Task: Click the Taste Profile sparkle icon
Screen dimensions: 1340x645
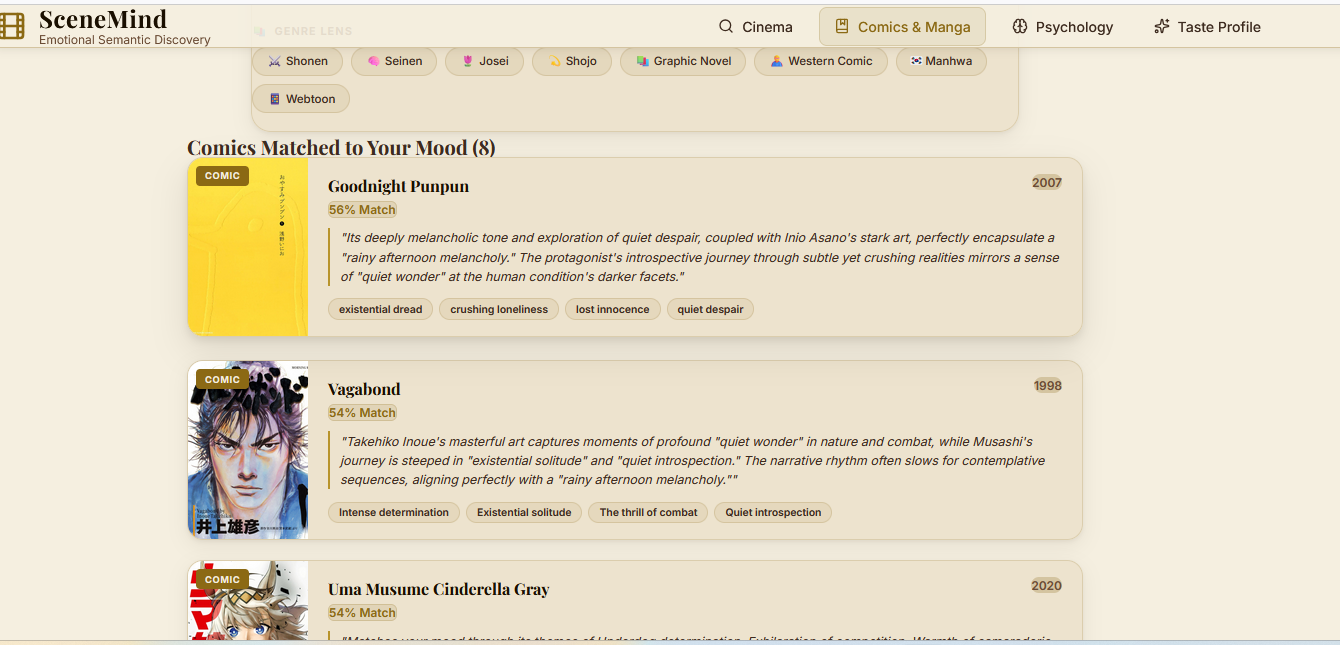Action: coord(1162,27)
